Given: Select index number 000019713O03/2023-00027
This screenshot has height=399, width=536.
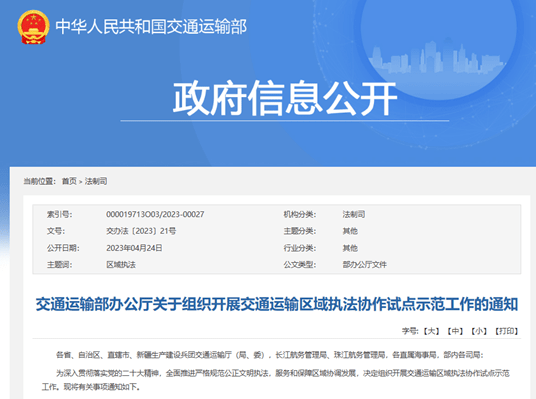Looking at the screenshot, I should coord(155,214).
